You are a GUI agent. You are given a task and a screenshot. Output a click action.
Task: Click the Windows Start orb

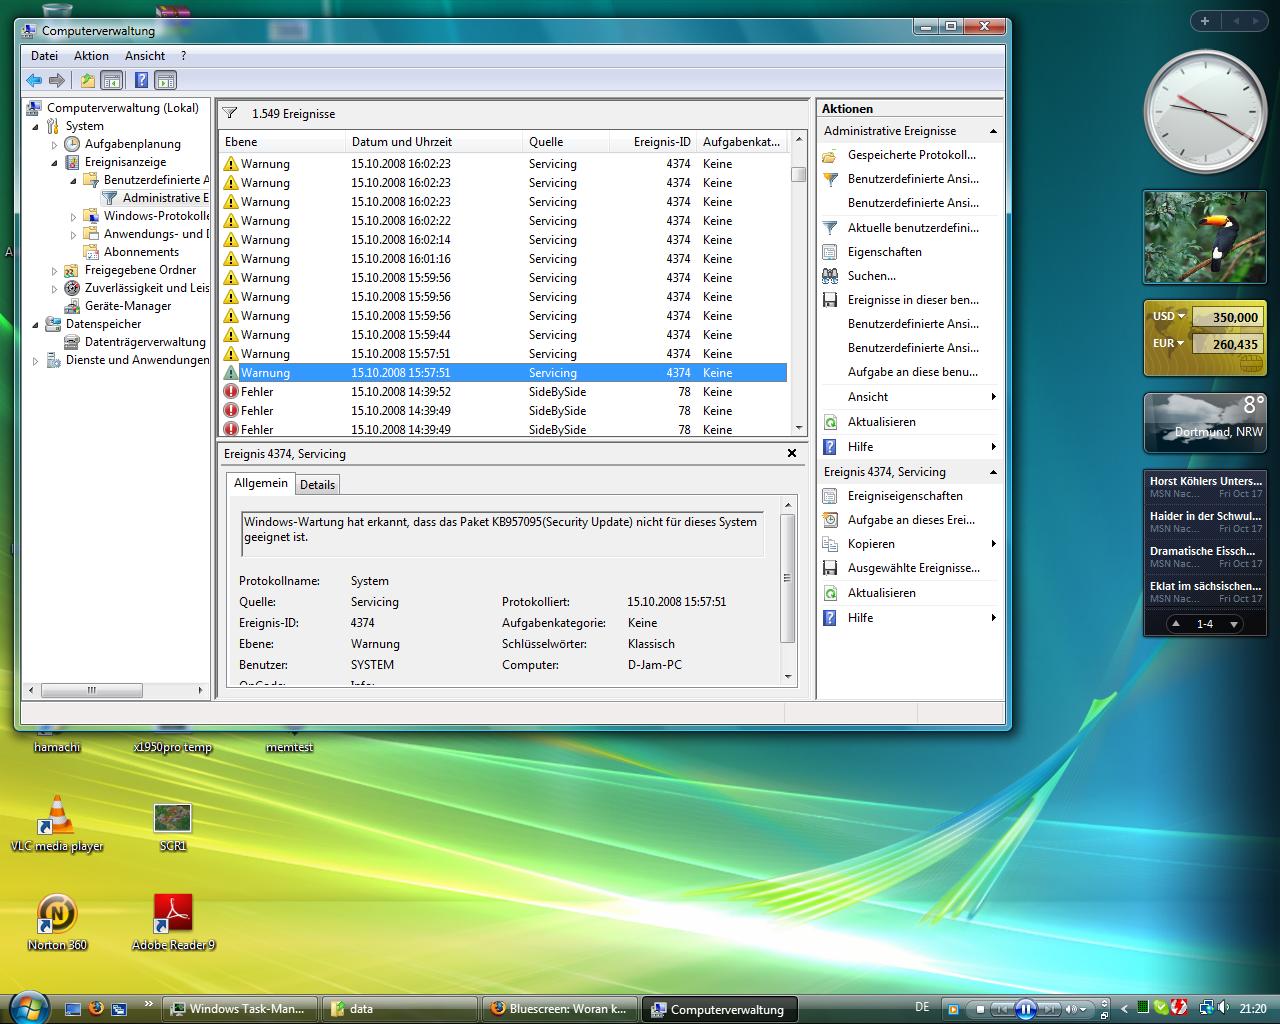[27, 1007]
